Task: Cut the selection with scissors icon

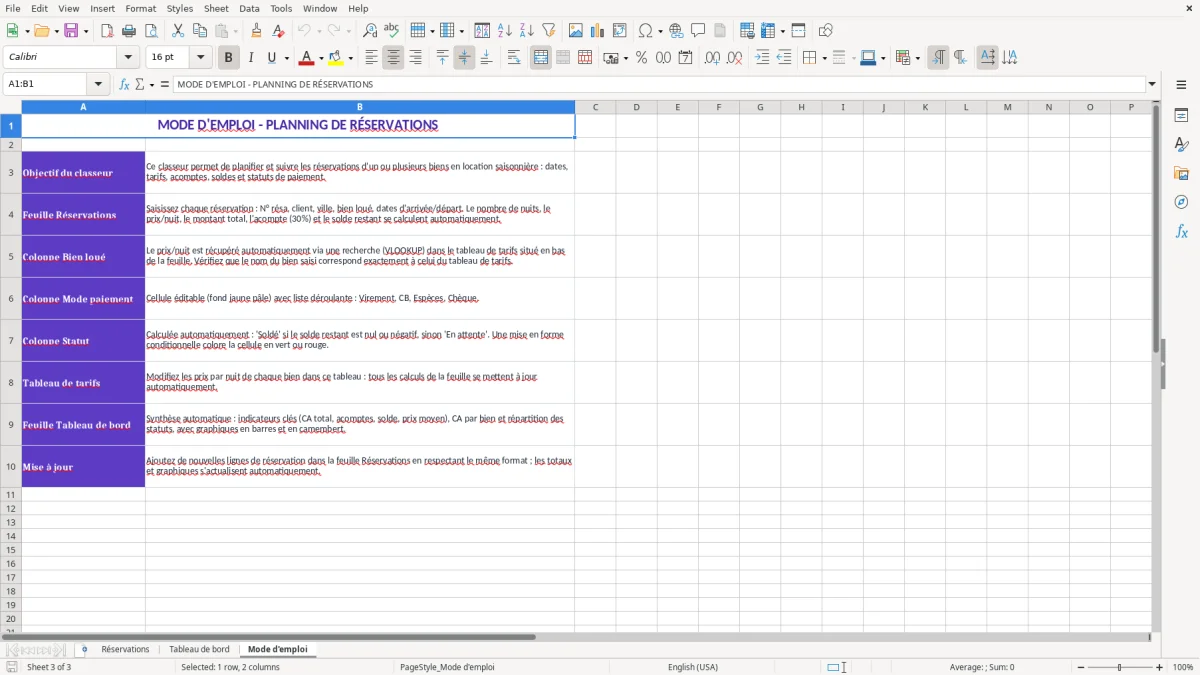Action: (x=177, y=31)
